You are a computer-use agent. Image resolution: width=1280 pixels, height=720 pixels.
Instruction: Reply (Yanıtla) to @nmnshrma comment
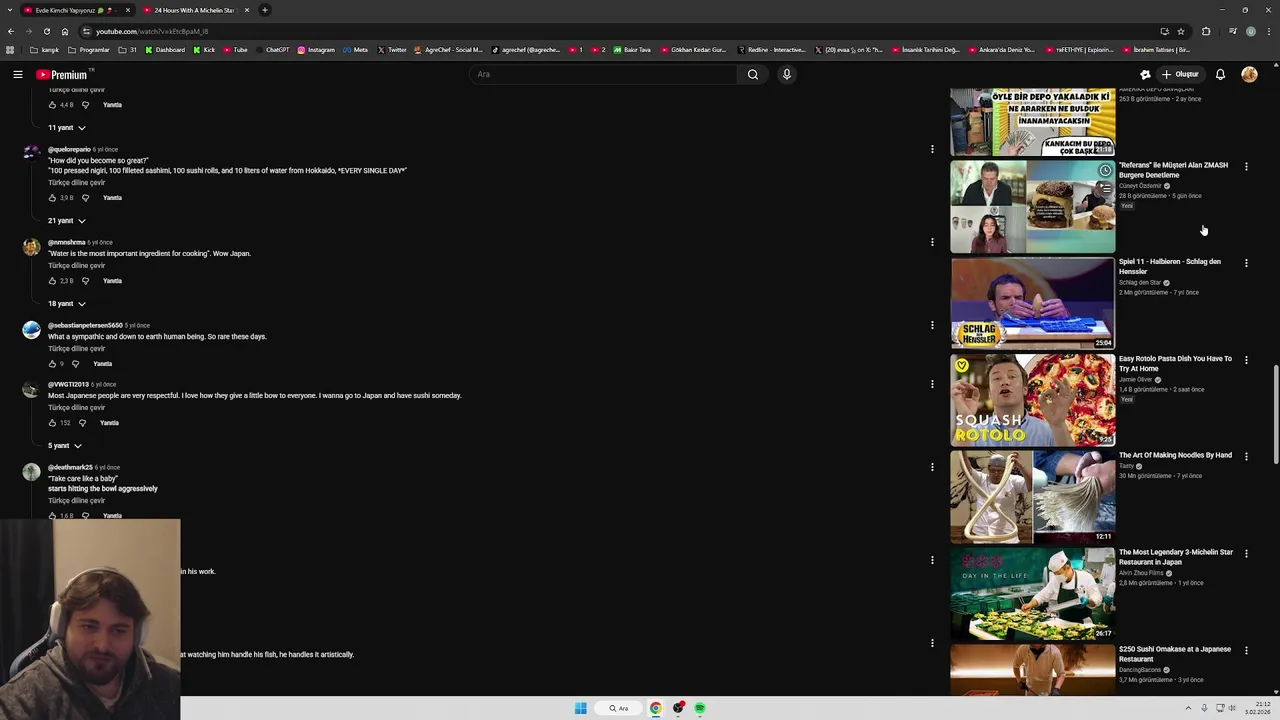(112, 281)
